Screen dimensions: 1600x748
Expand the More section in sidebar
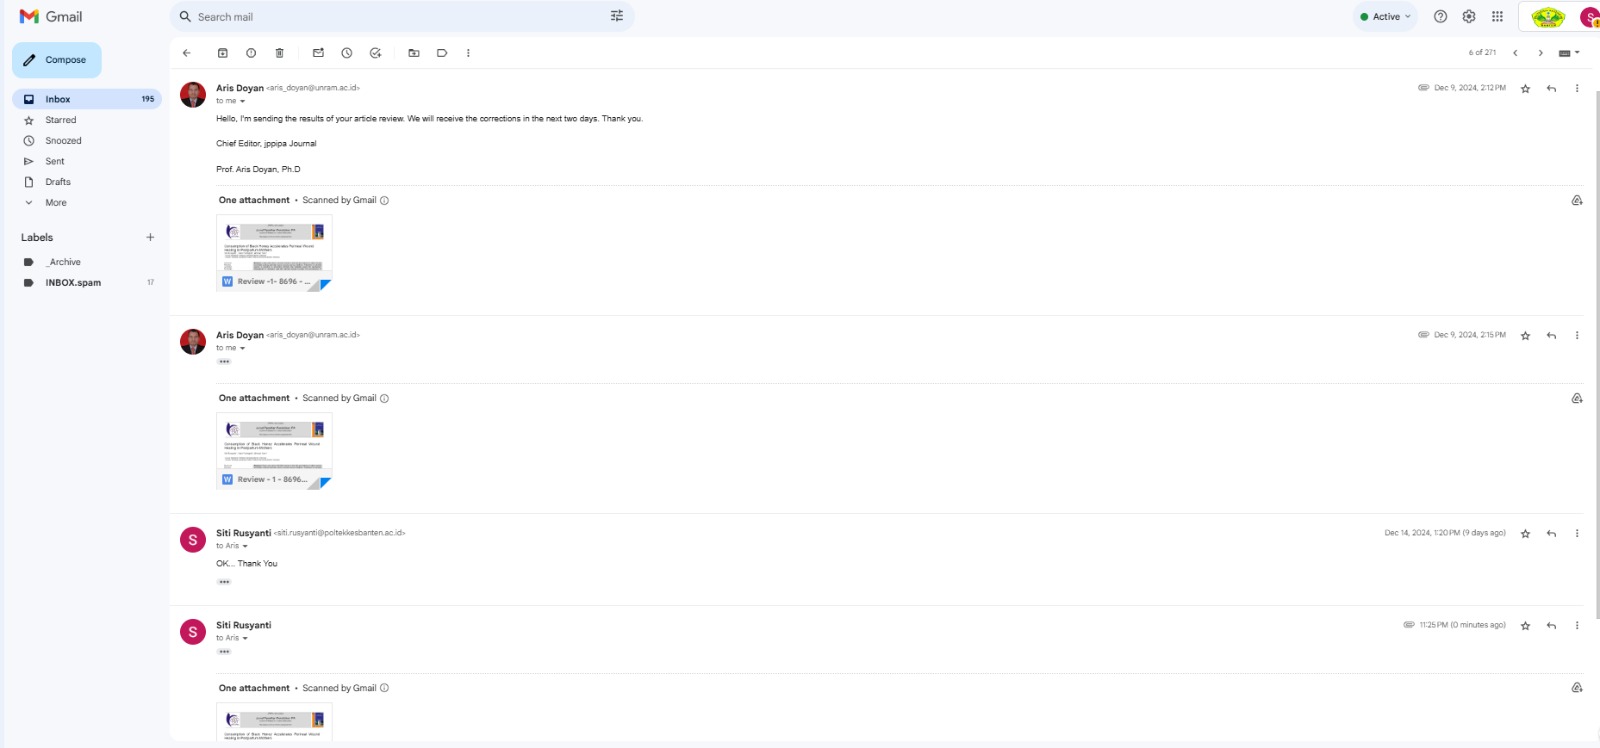coord(56,203)
